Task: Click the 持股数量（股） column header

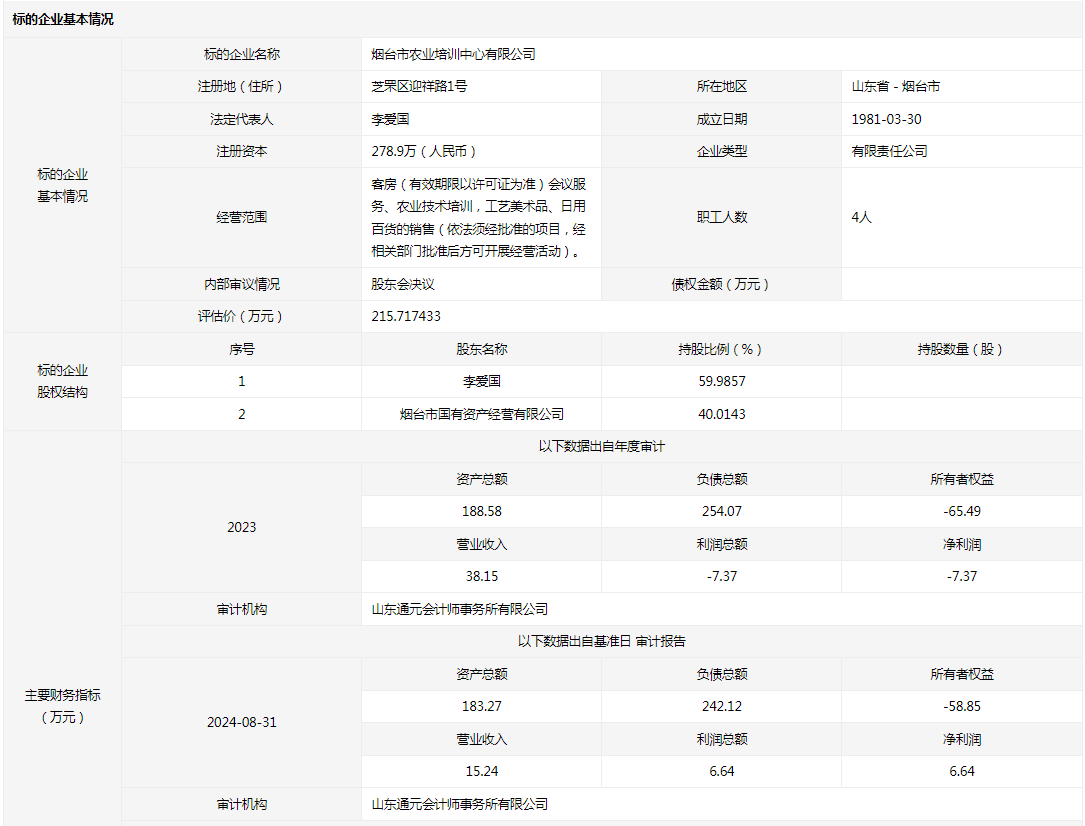Action: coord(961,349)
